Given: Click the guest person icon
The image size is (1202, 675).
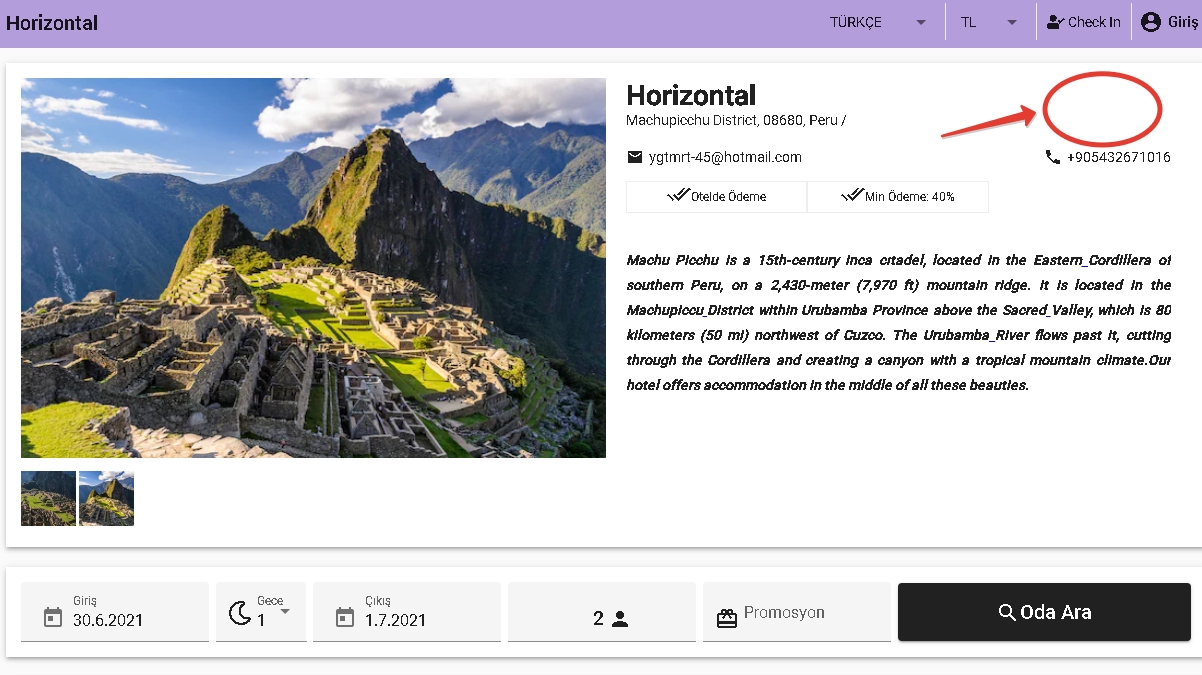Looking at the screenshot, I should [620, 619].
